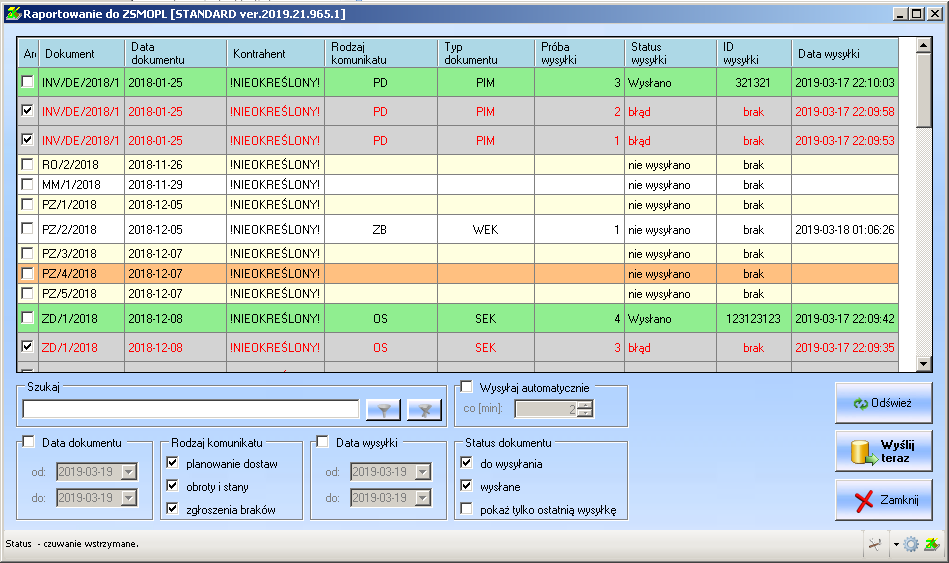The width and height of the screenshot is (949, 563).
Task: Tick checkbox for RO/2/2018 row
Action: [27, 164]
